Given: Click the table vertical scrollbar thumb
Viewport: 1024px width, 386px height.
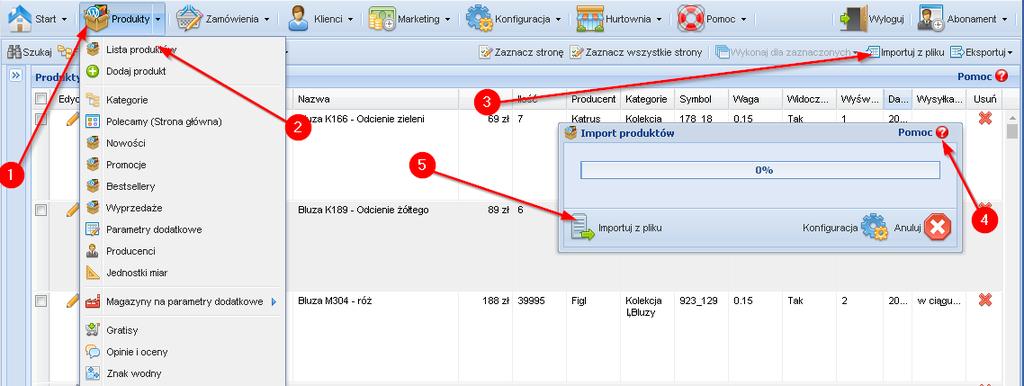Looking at the screenshot, I should (x=1012, y=131).
